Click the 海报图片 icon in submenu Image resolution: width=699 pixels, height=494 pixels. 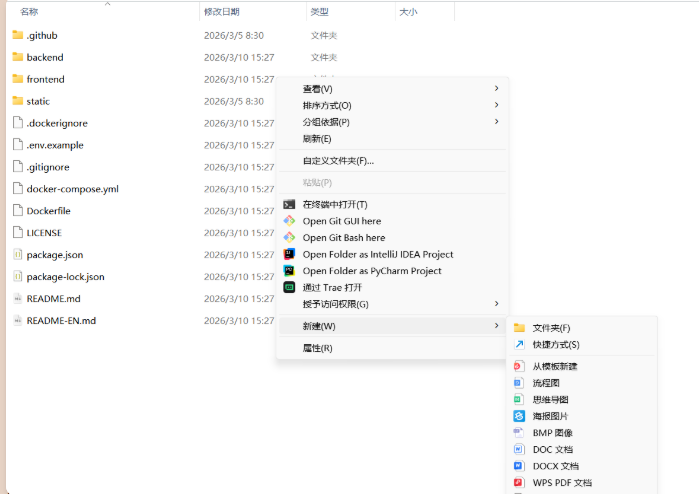(x=519, y=416)
